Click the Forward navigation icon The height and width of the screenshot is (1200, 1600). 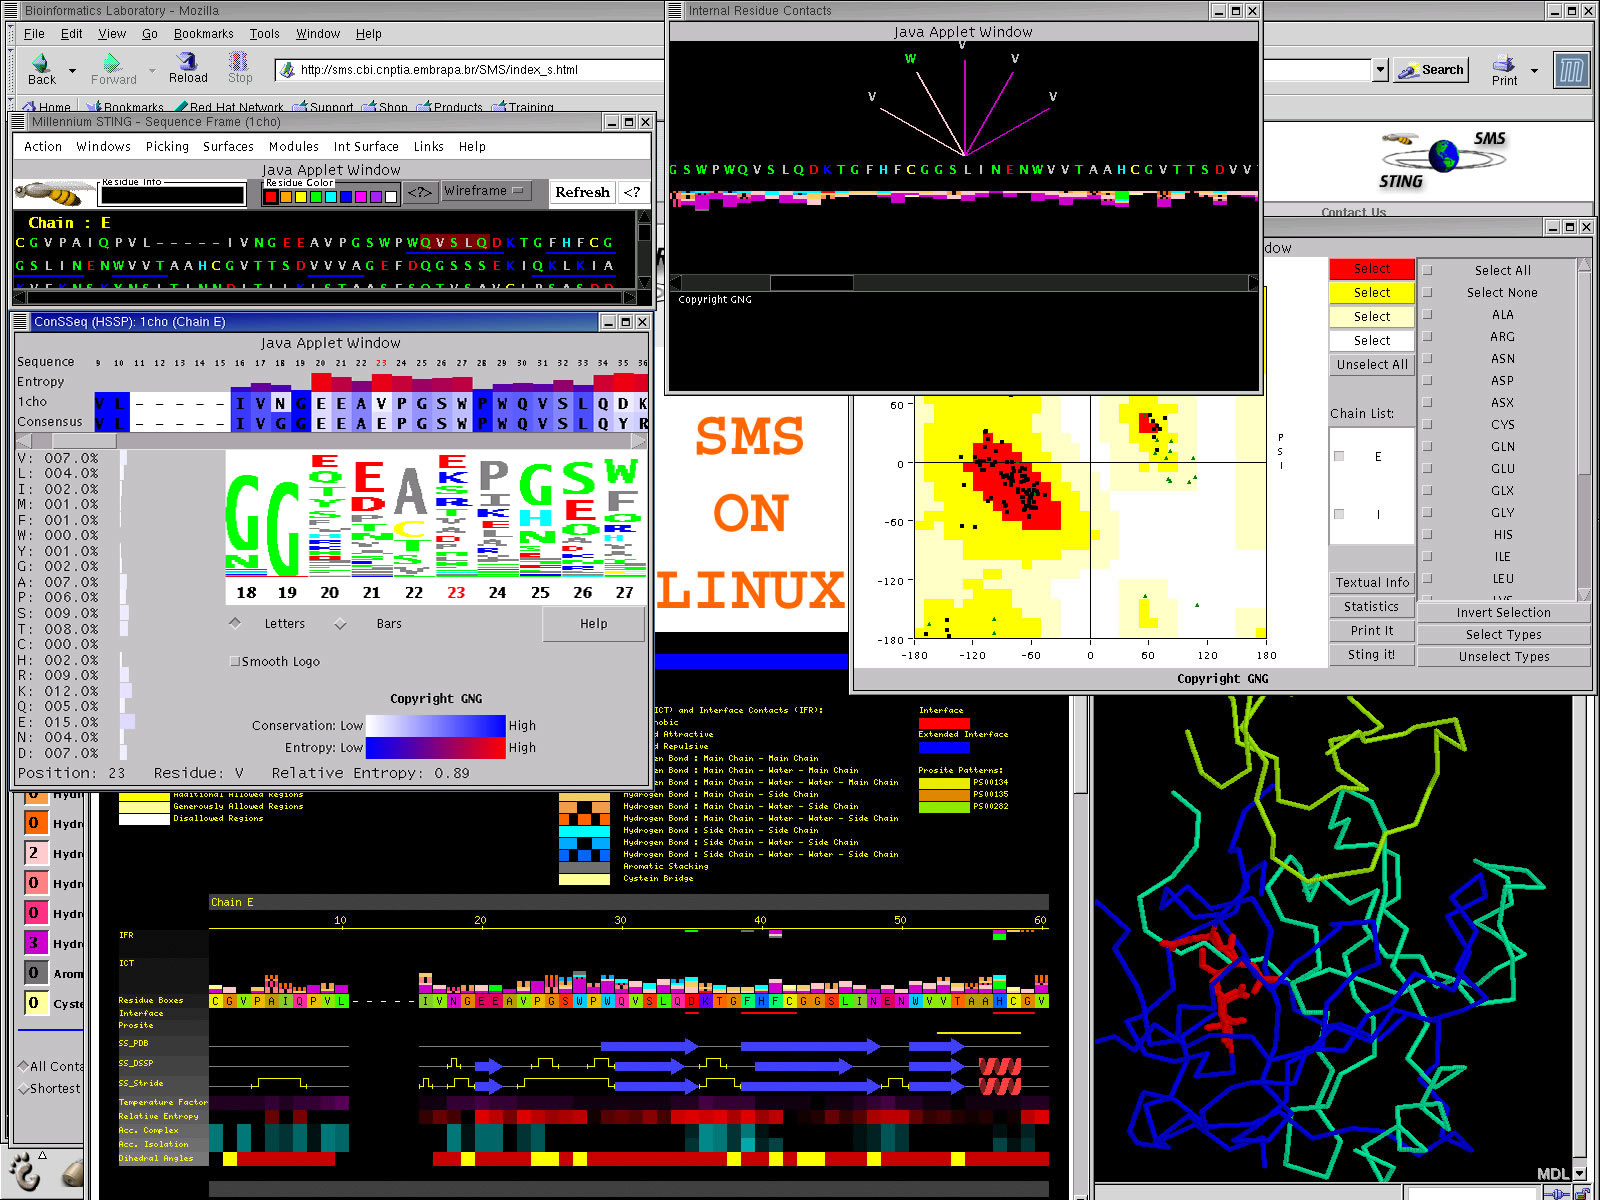pyautogui.click(x=112, y=62)
